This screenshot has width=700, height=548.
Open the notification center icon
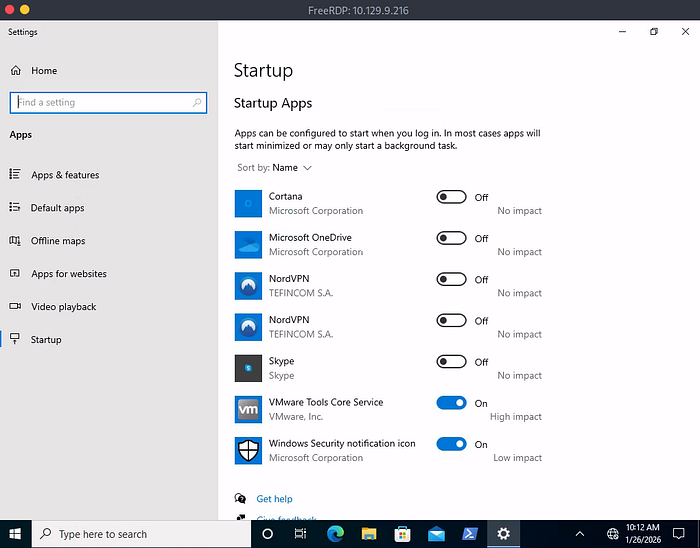(679, 534)
